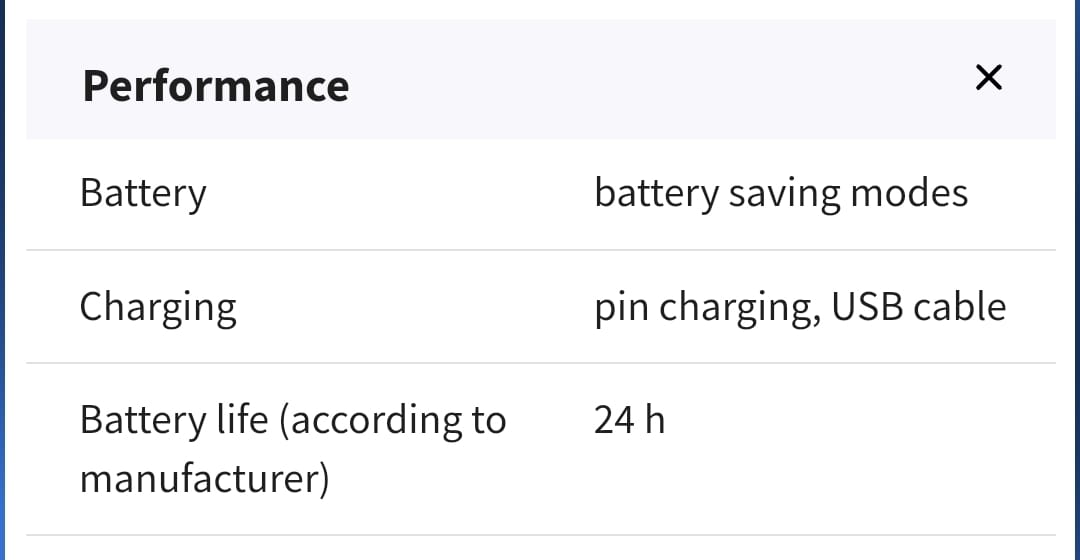Click the letter 'h' after 24
The image size is (1080, 560).
(x=654, y=420)
